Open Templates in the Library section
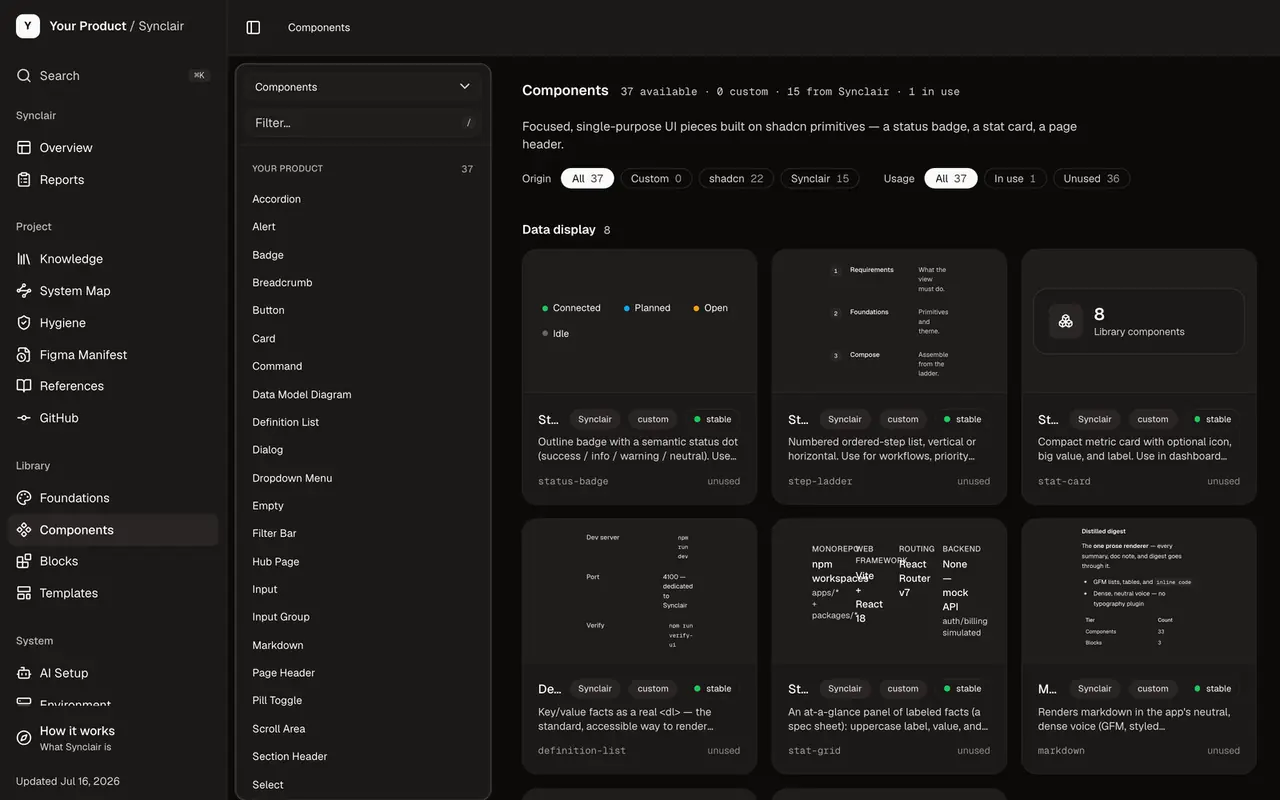This screenshot has width=1280, height=800. click(x=113, y=593)
